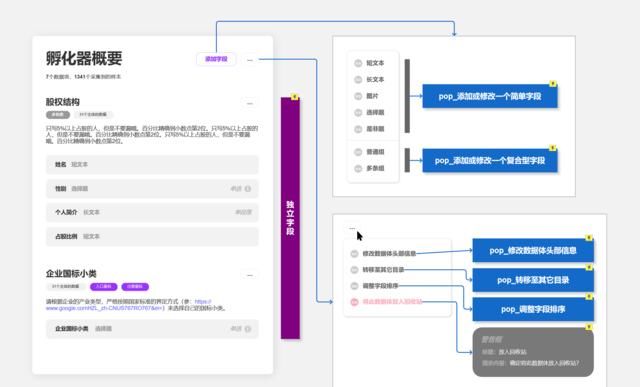
Task: Click the 个人简介 long-text field row
Action: point(152,212)
